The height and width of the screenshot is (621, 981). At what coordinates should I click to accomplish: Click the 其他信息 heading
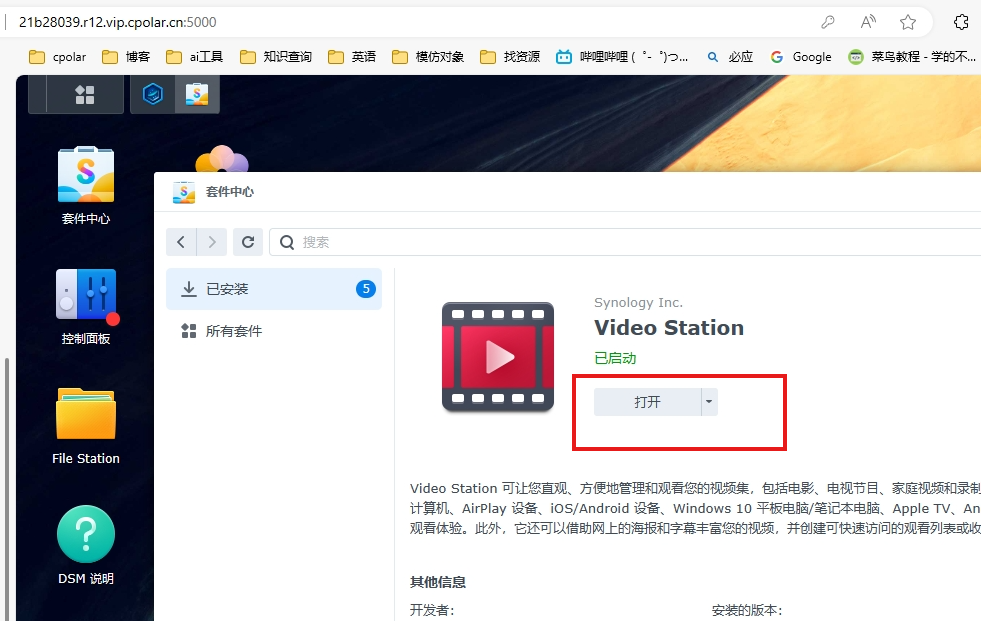[438, 582]
